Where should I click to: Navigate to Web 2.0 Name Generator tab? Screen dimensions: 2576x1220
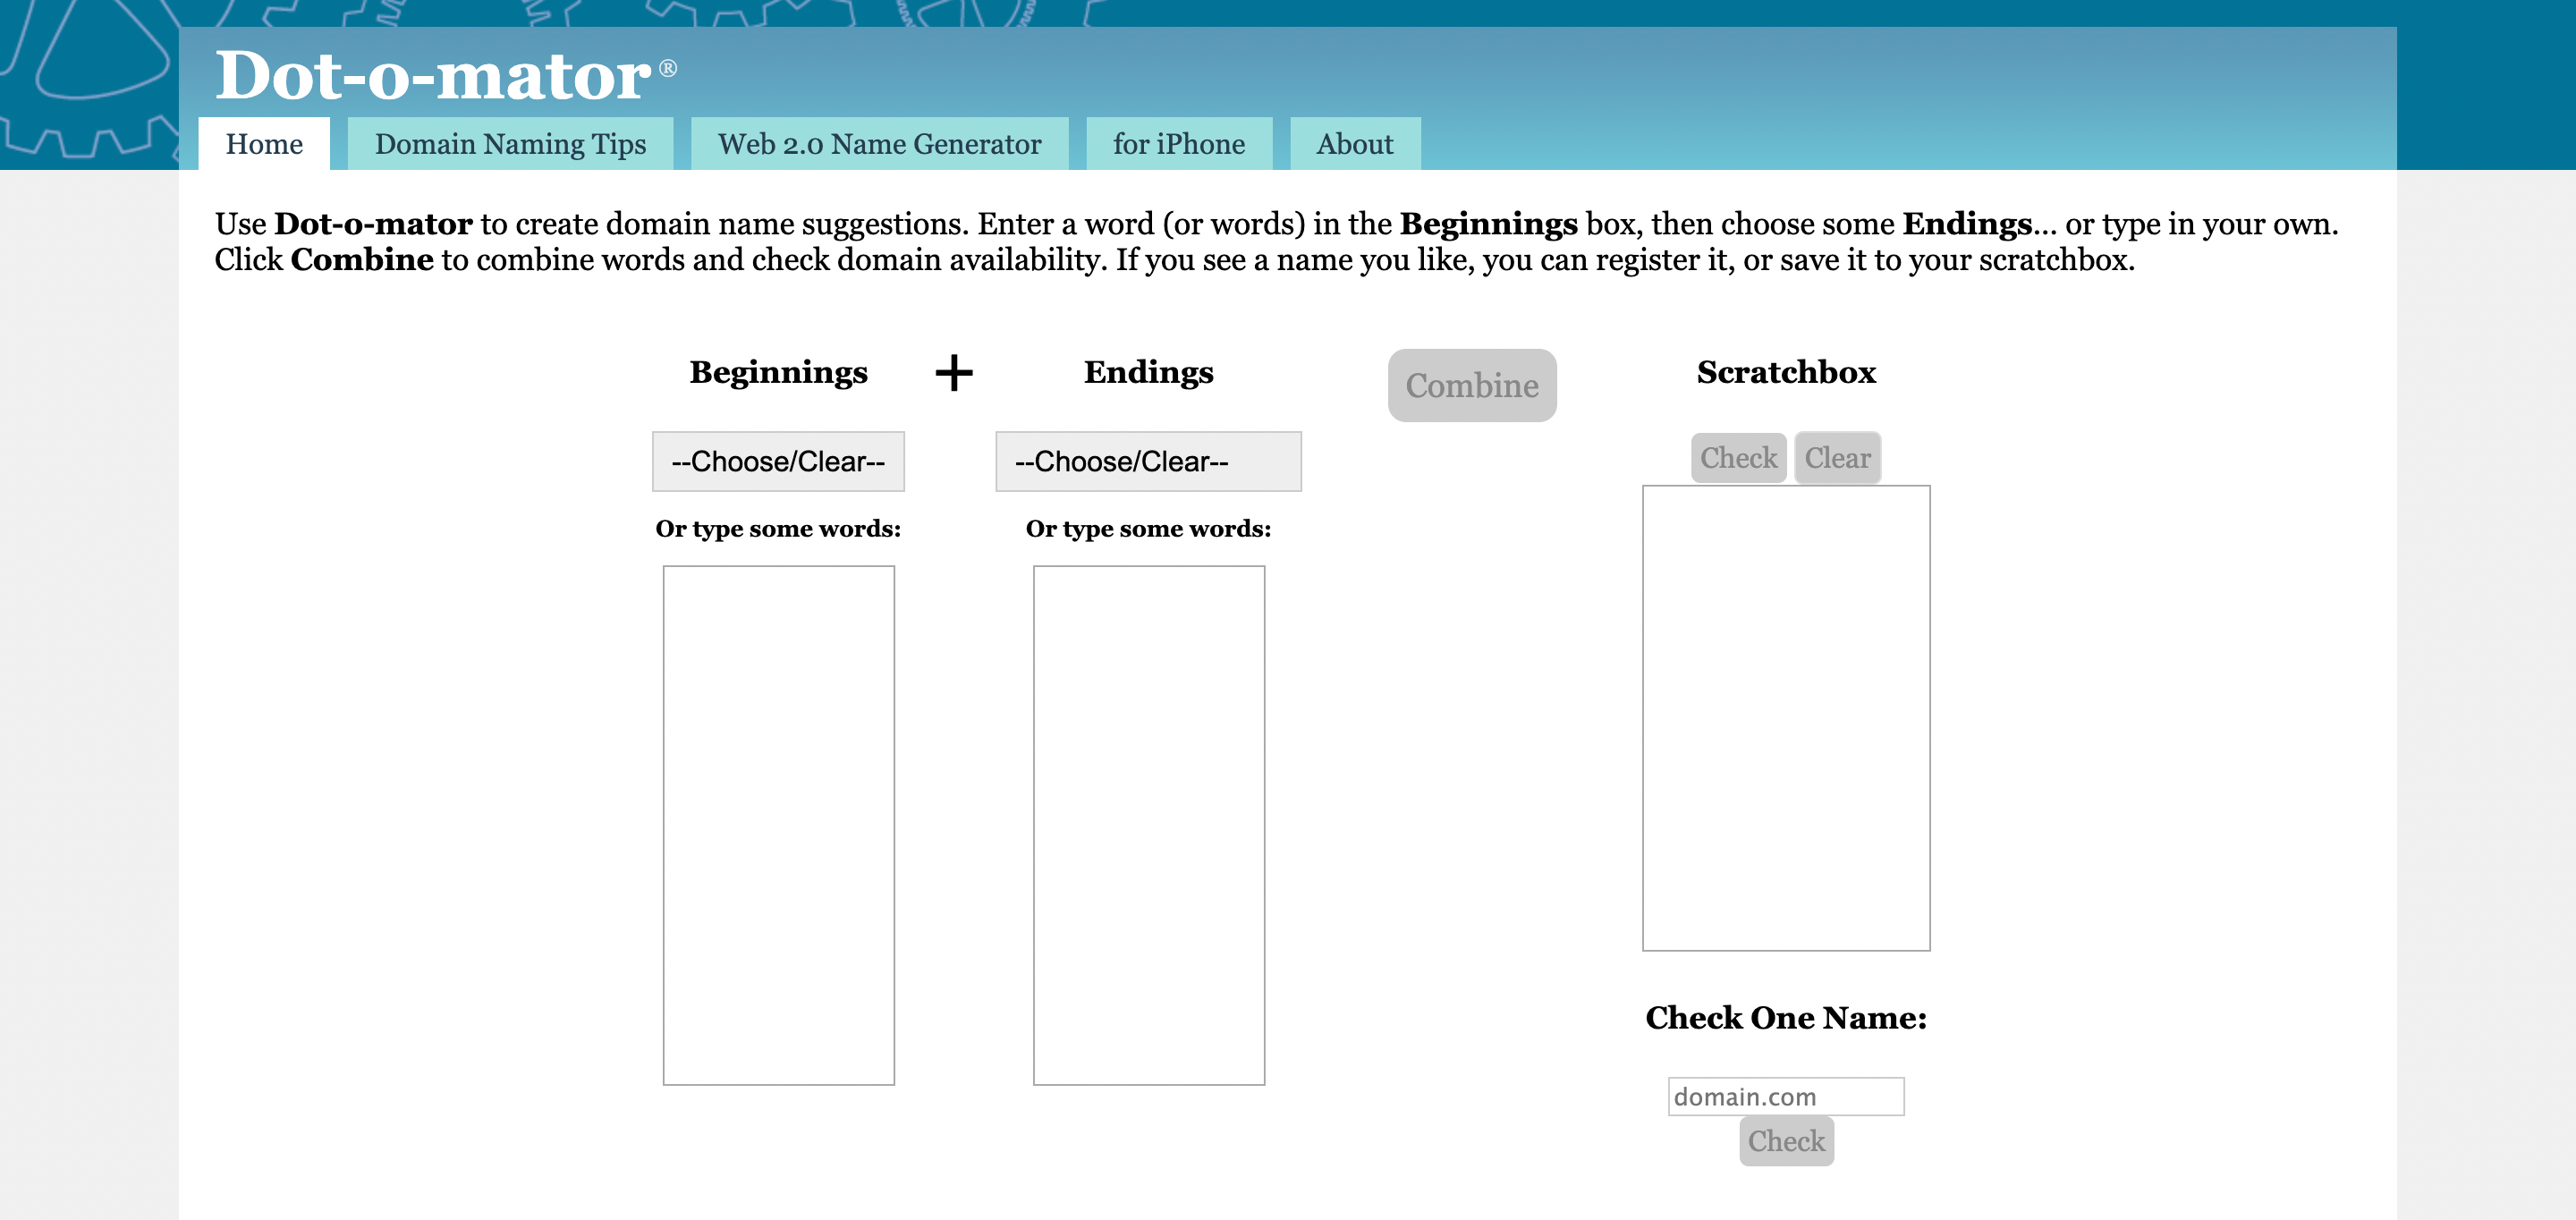coord(882,145)
